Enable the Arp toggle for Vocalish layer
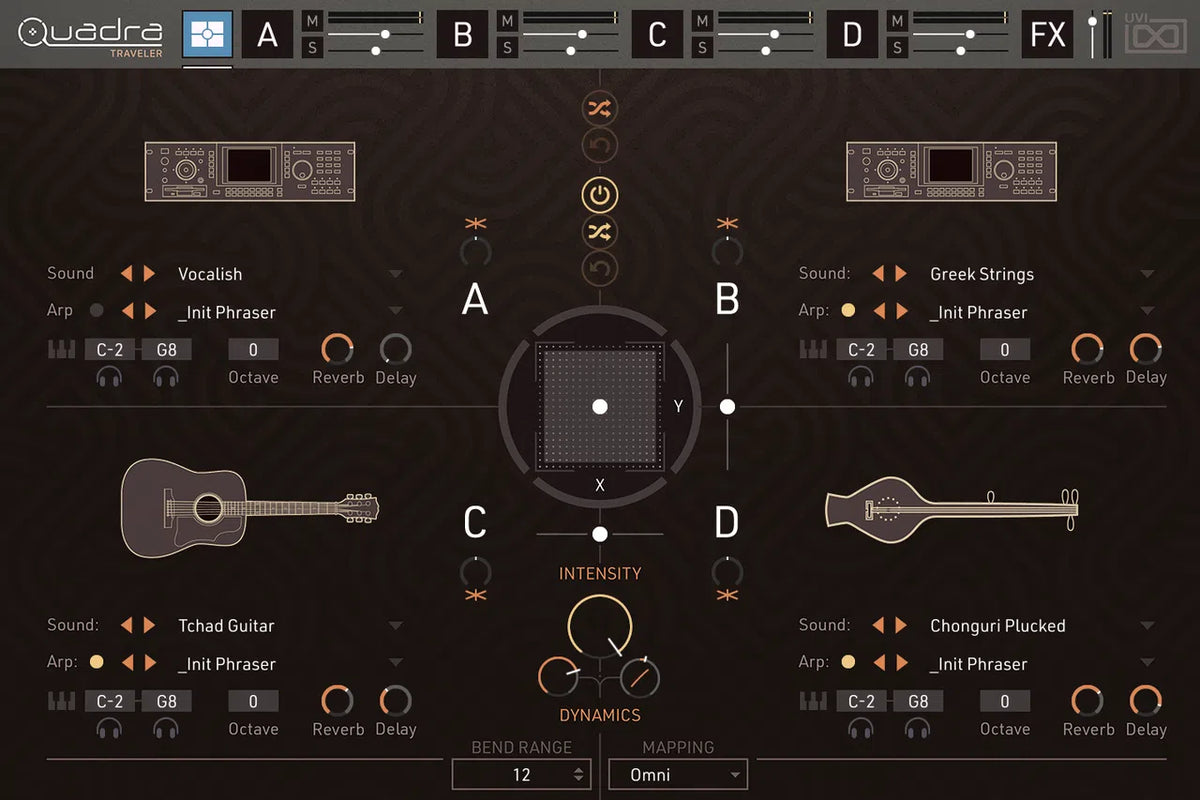The width and height of the screenshot is (1200, 800). pyautogui.click(x=96, y=311)
